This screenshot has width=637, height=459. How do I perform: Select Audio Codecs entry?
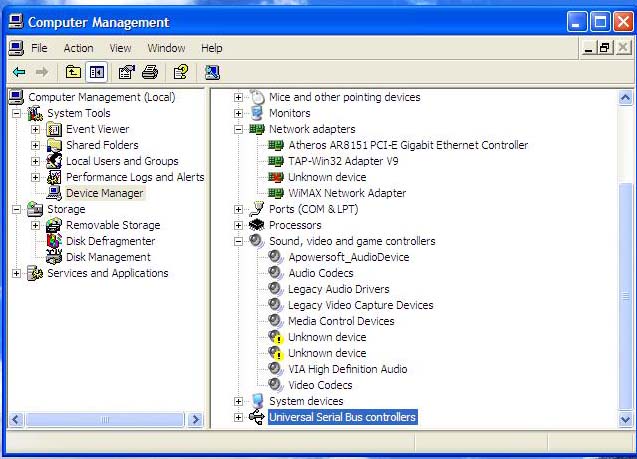coord(321,273)
